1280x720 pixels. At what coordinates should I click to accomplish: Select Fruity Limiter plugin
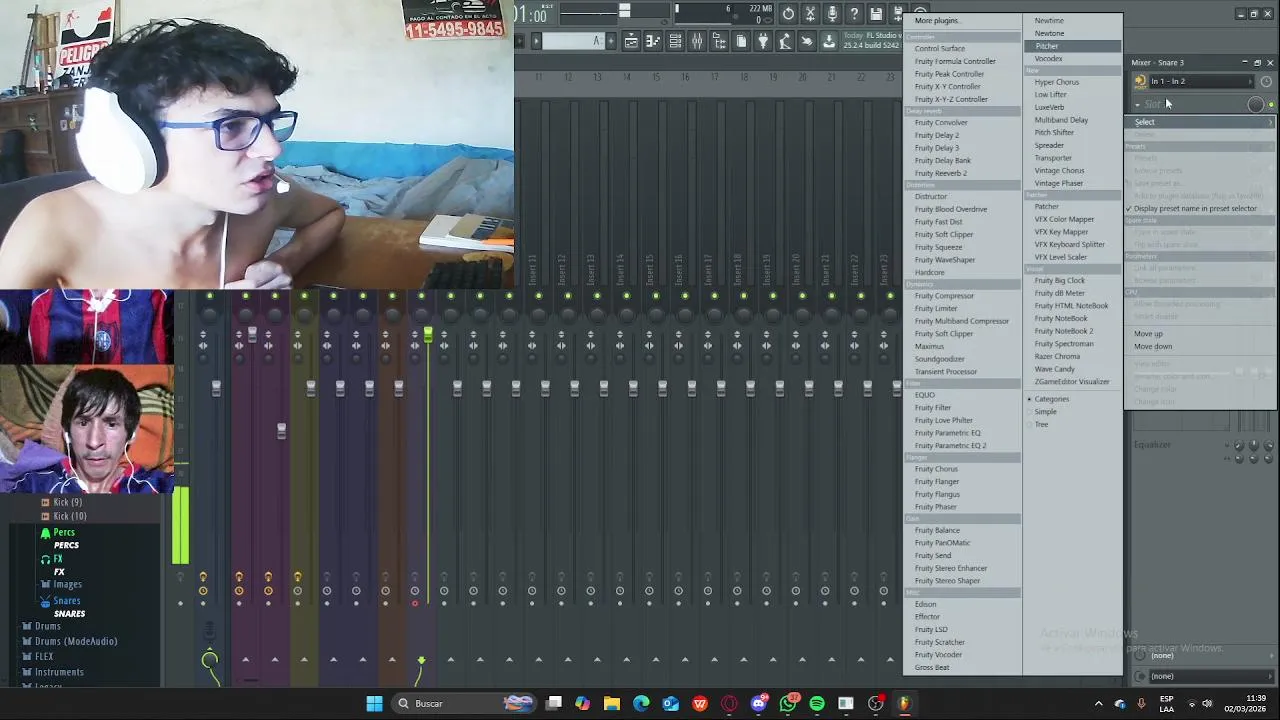[x=936, y=308]
